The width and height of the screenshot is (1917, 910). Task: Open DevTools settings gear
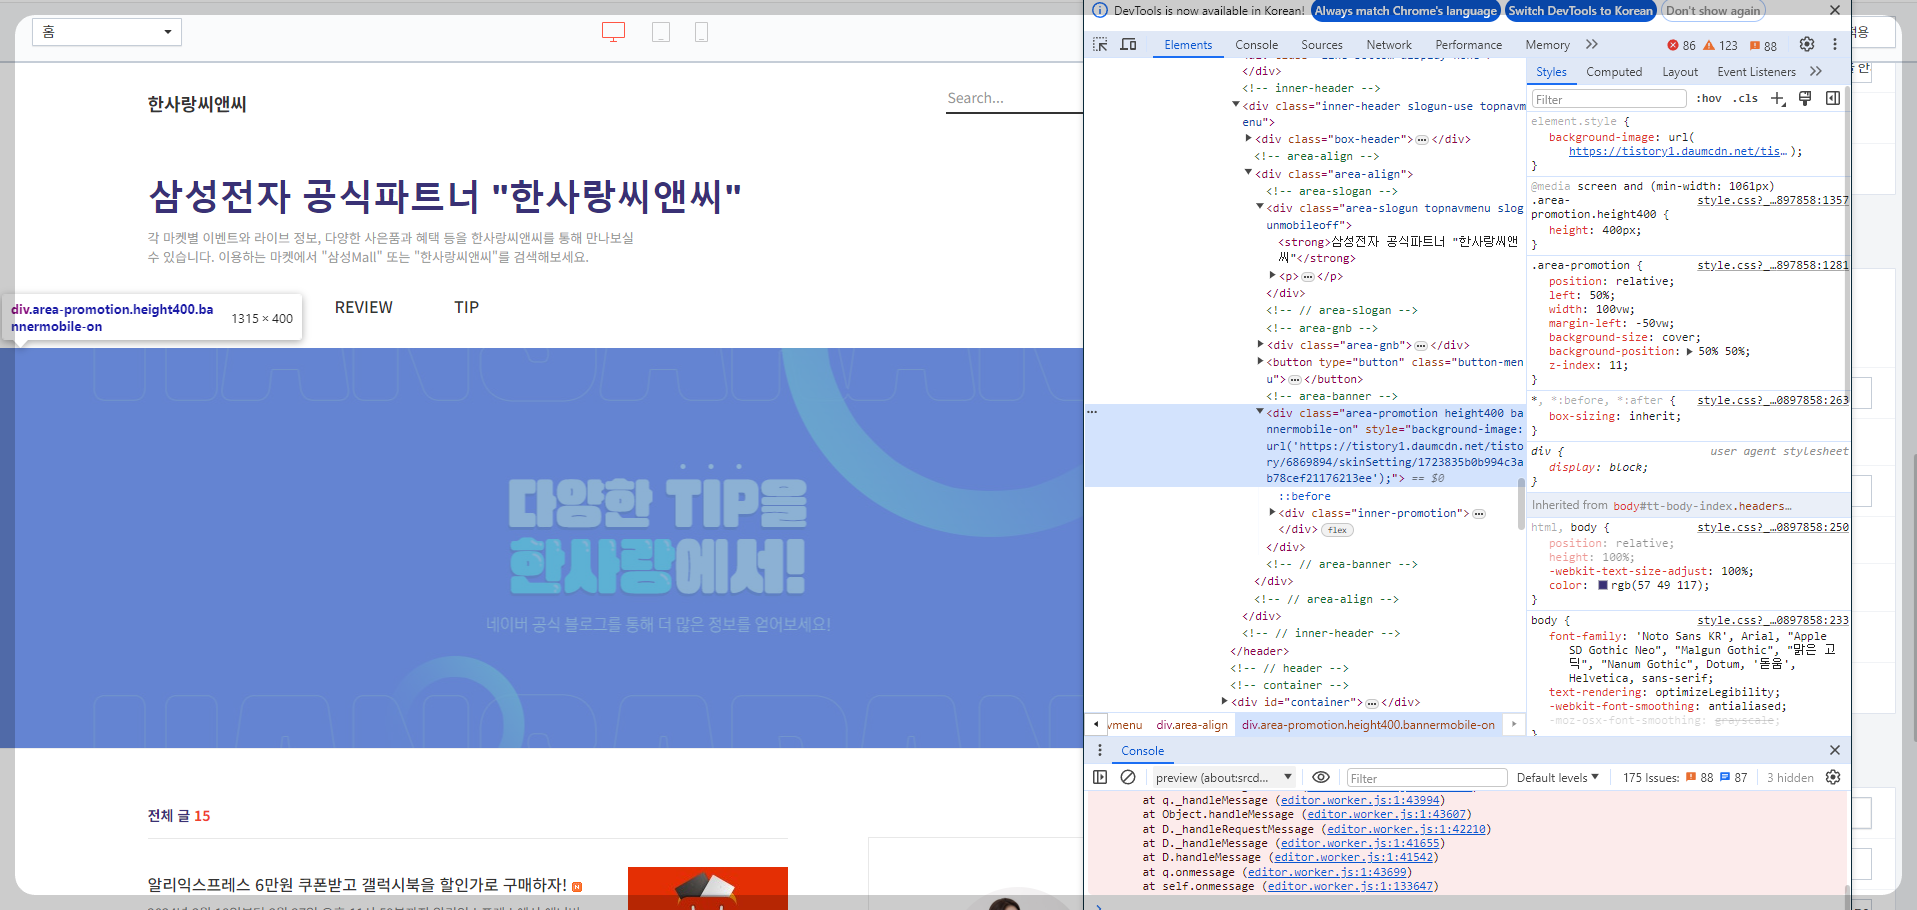[x=1806, y=44]
